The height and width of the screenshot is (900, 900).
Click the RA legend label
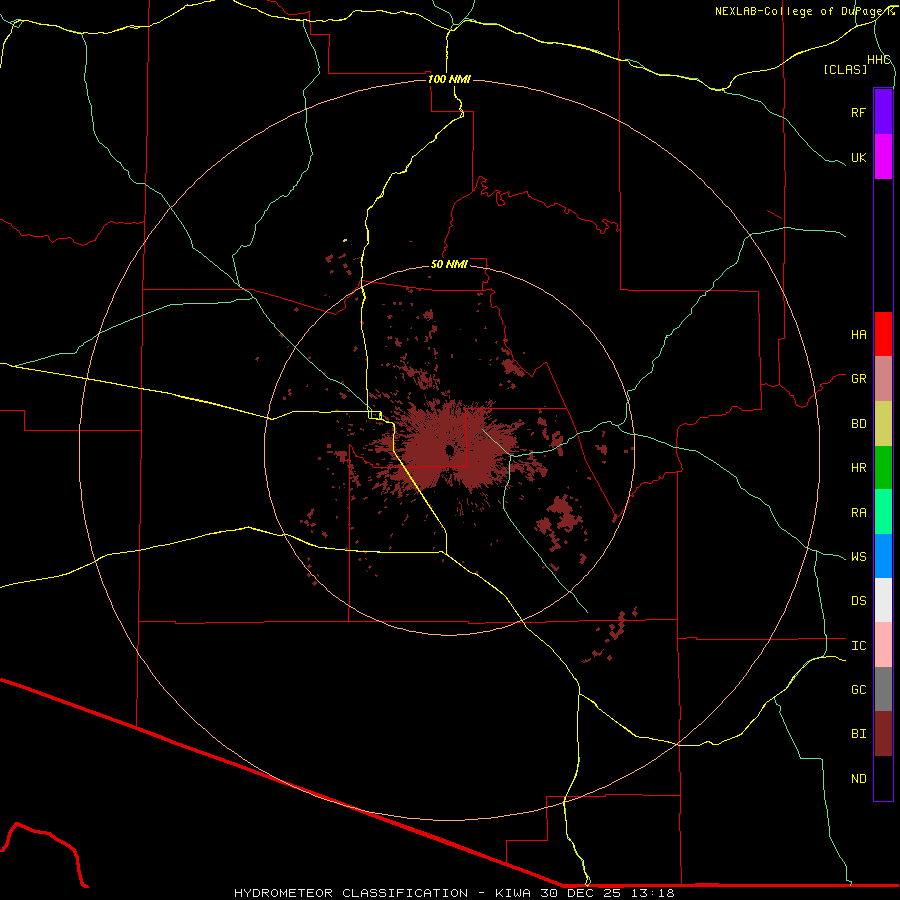(858, 513)
